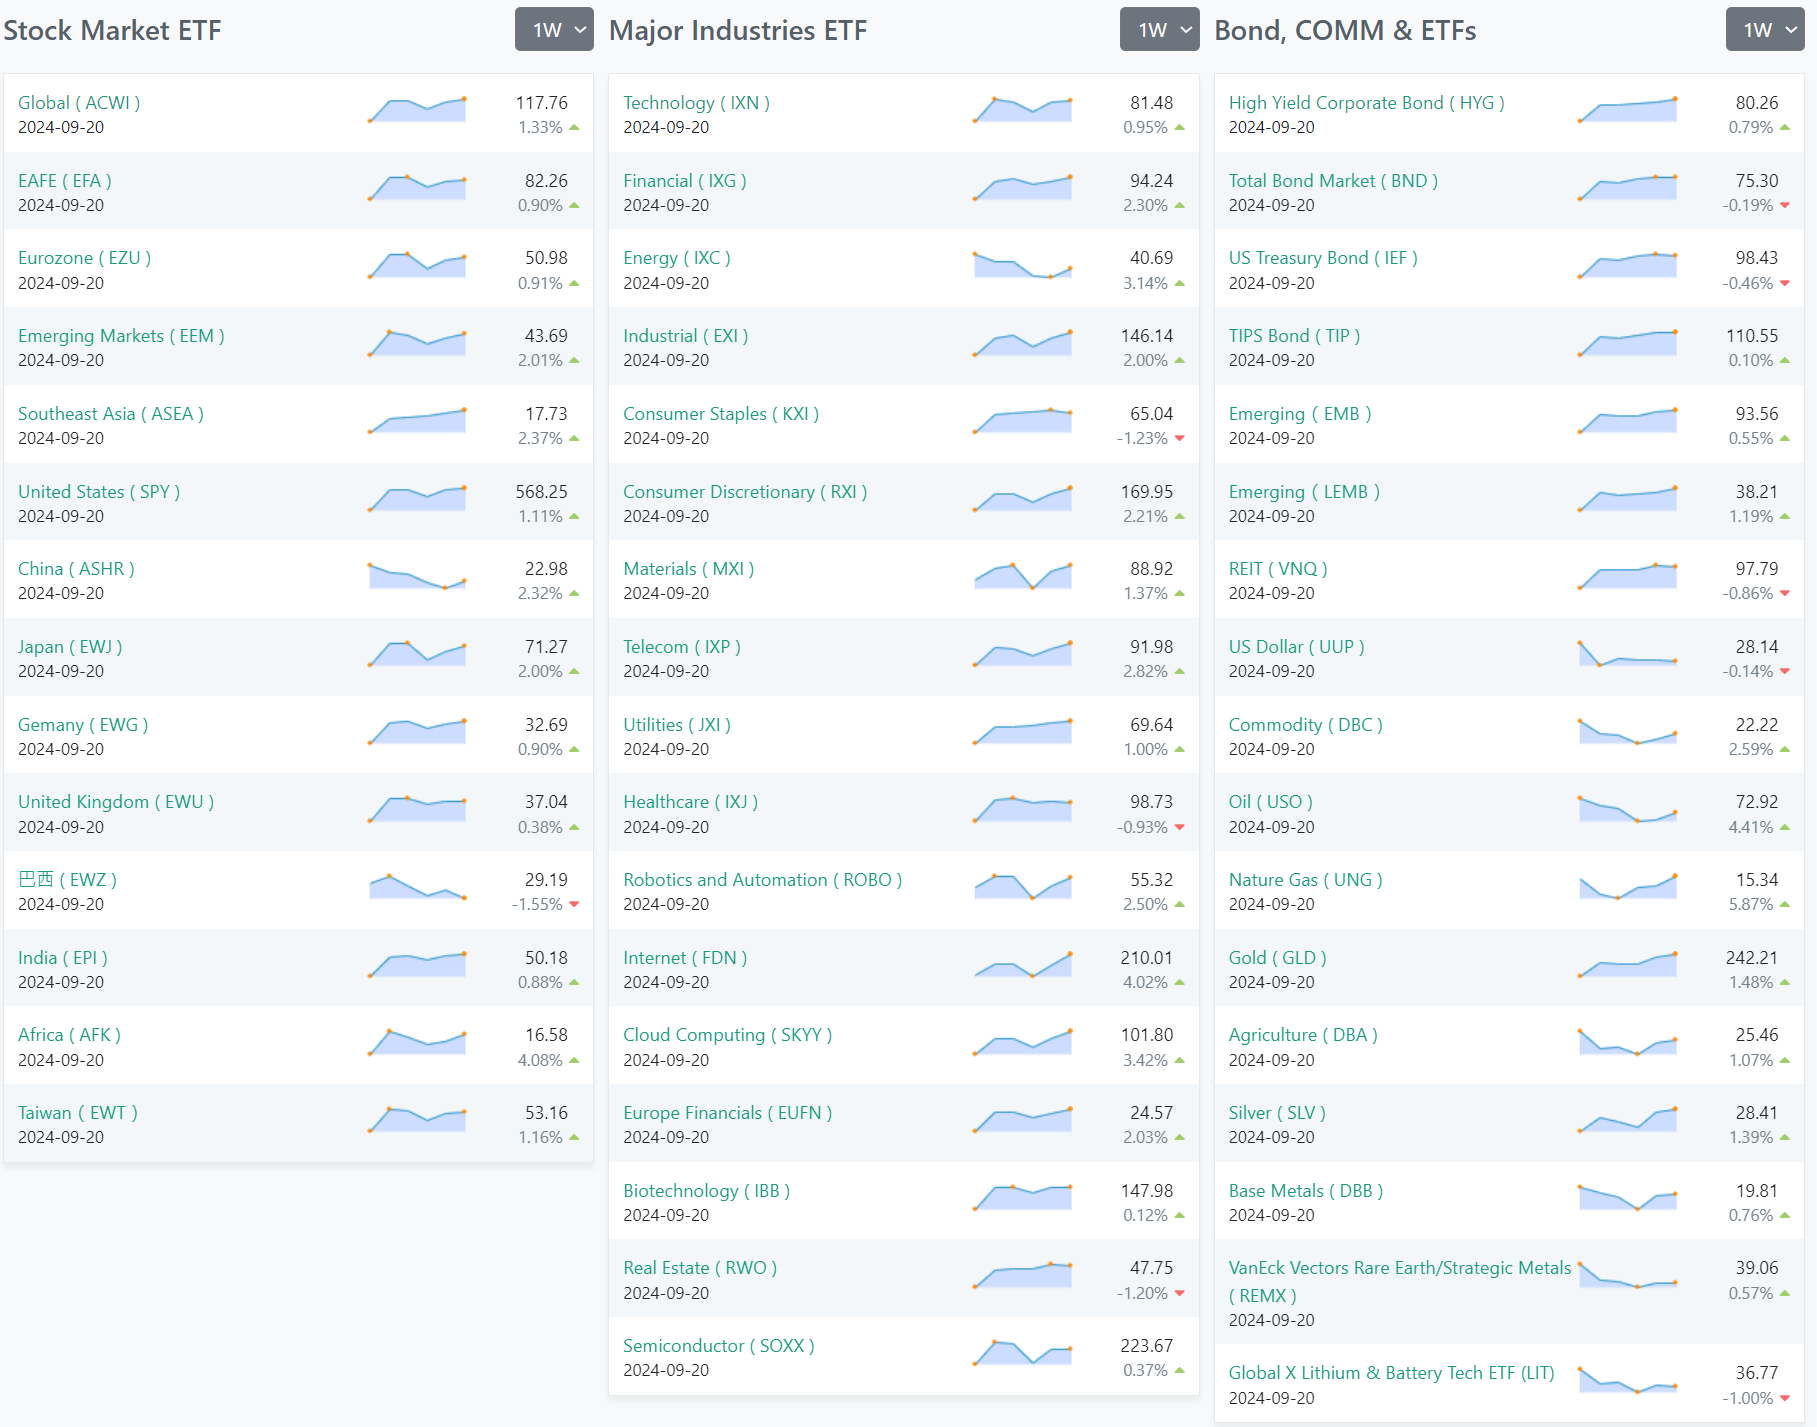The image size is (1817, 1427).
Task: Click the Semiconductor ( SOXX ) sparkline chart
Action: [x=1022, y=1353]
